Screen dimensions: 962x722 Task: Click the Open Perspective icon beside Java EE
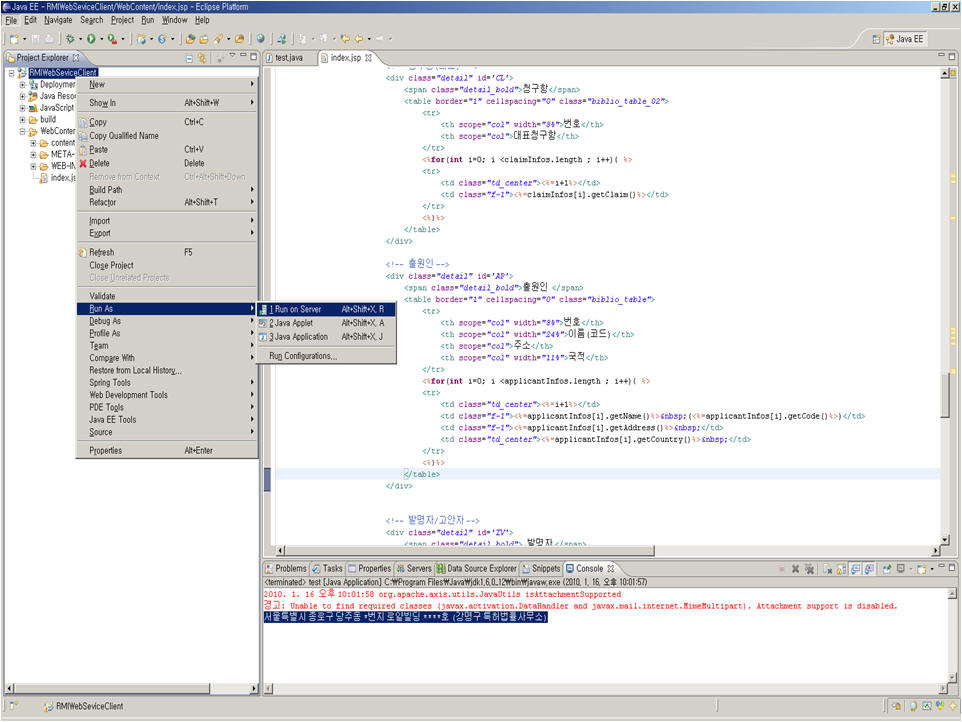877,39
